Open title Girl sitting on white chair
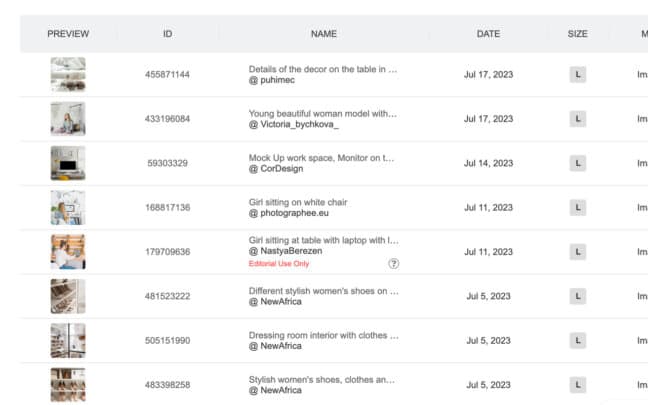 point(298,202)
